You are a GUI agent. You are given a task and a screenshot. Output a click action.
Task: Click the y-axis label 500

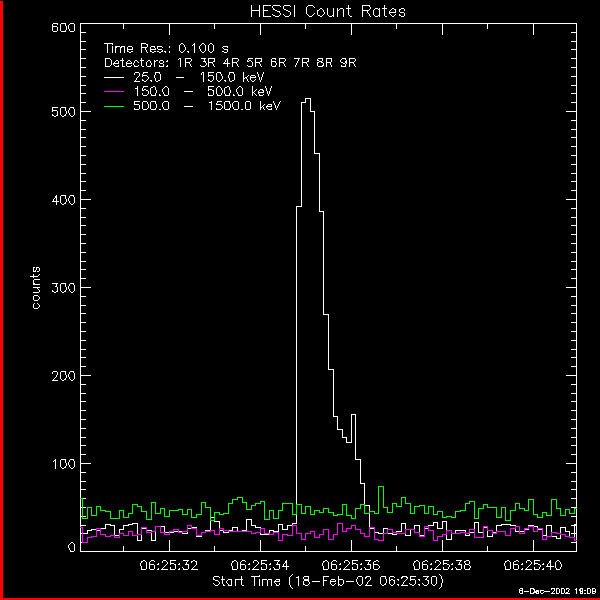(x=63, y=112)
